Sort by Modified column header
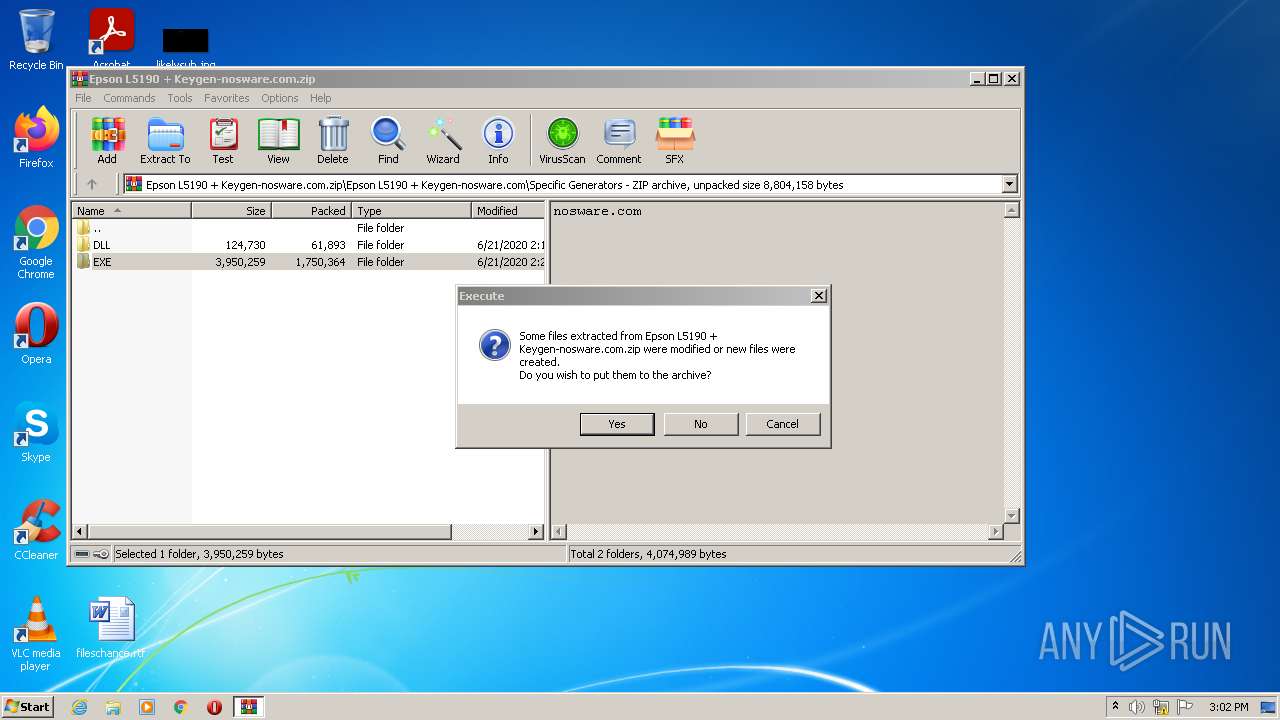 pyautogui.click(x=508, y=211)
